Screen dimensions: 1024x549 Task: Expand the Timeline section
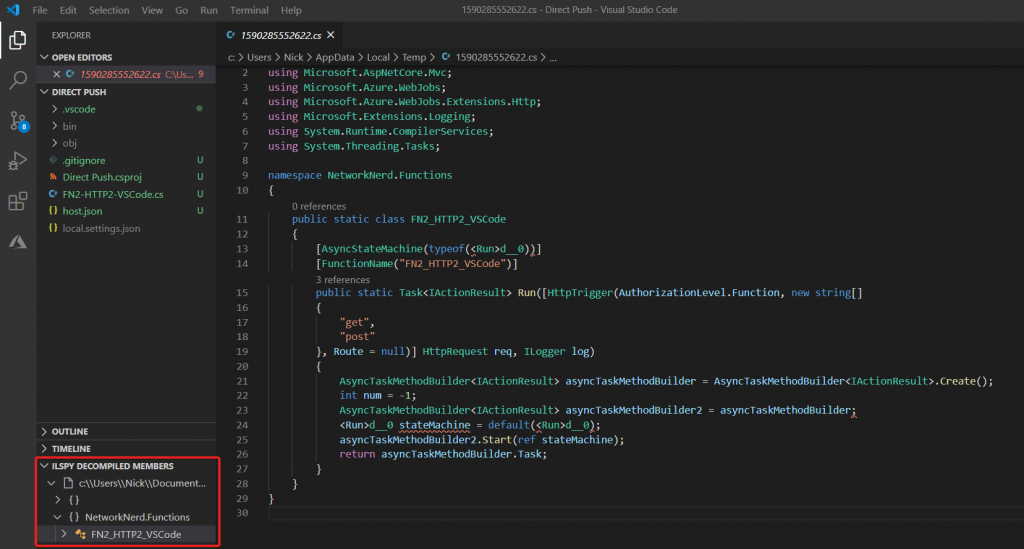point(44,448)
